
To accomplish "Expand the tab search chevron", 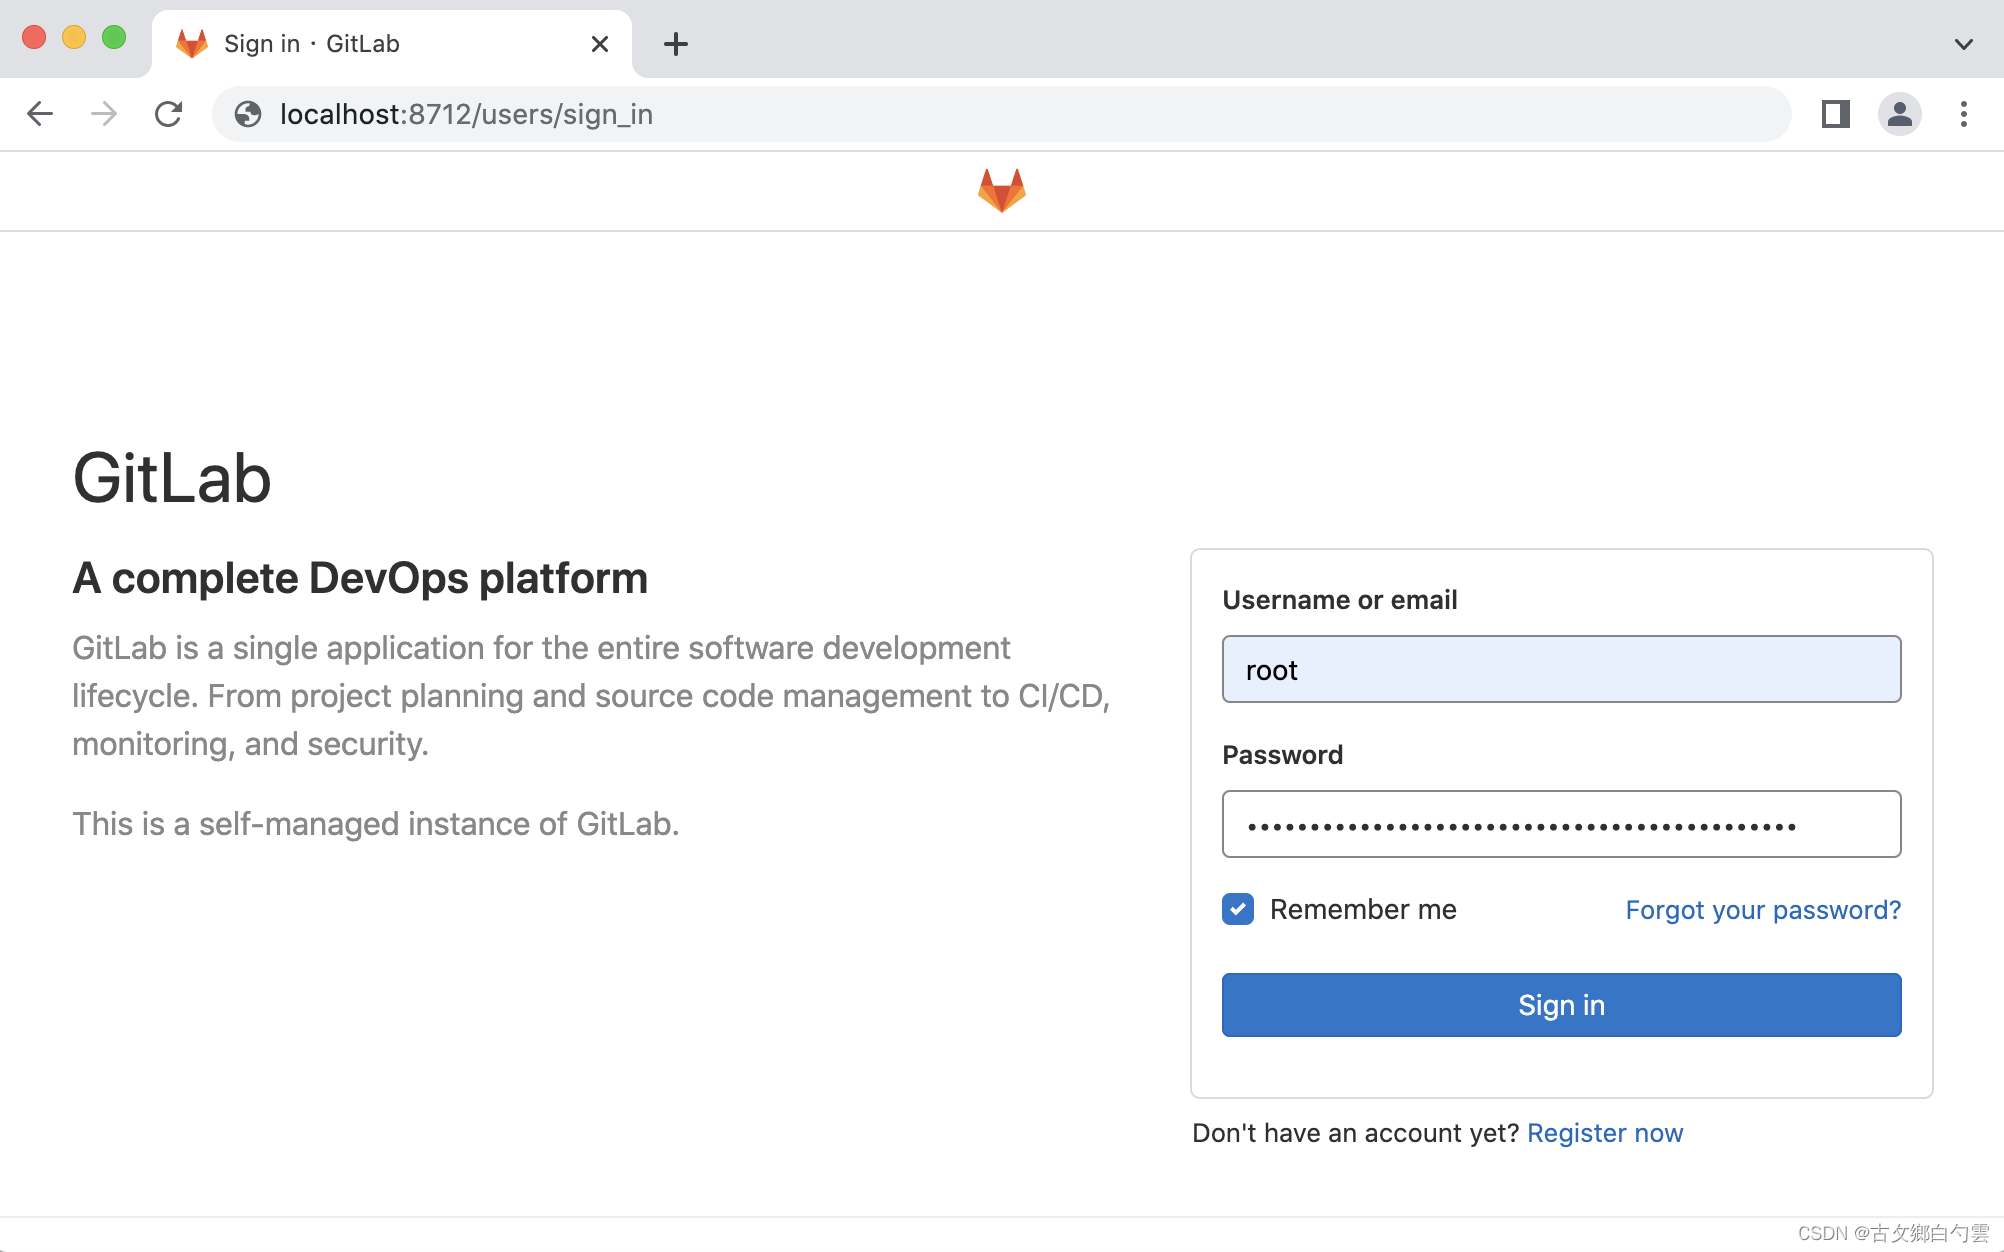I will [x=1964, y=44].
